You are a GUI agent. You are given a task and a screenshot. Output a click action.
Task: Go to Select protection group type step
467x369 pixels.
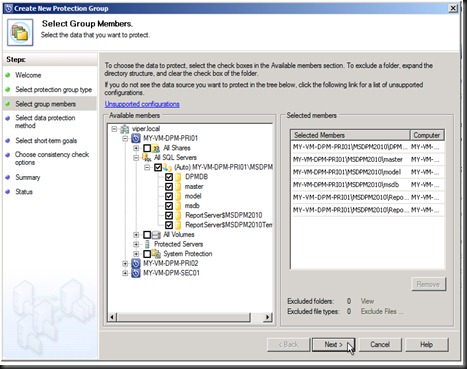53,90
